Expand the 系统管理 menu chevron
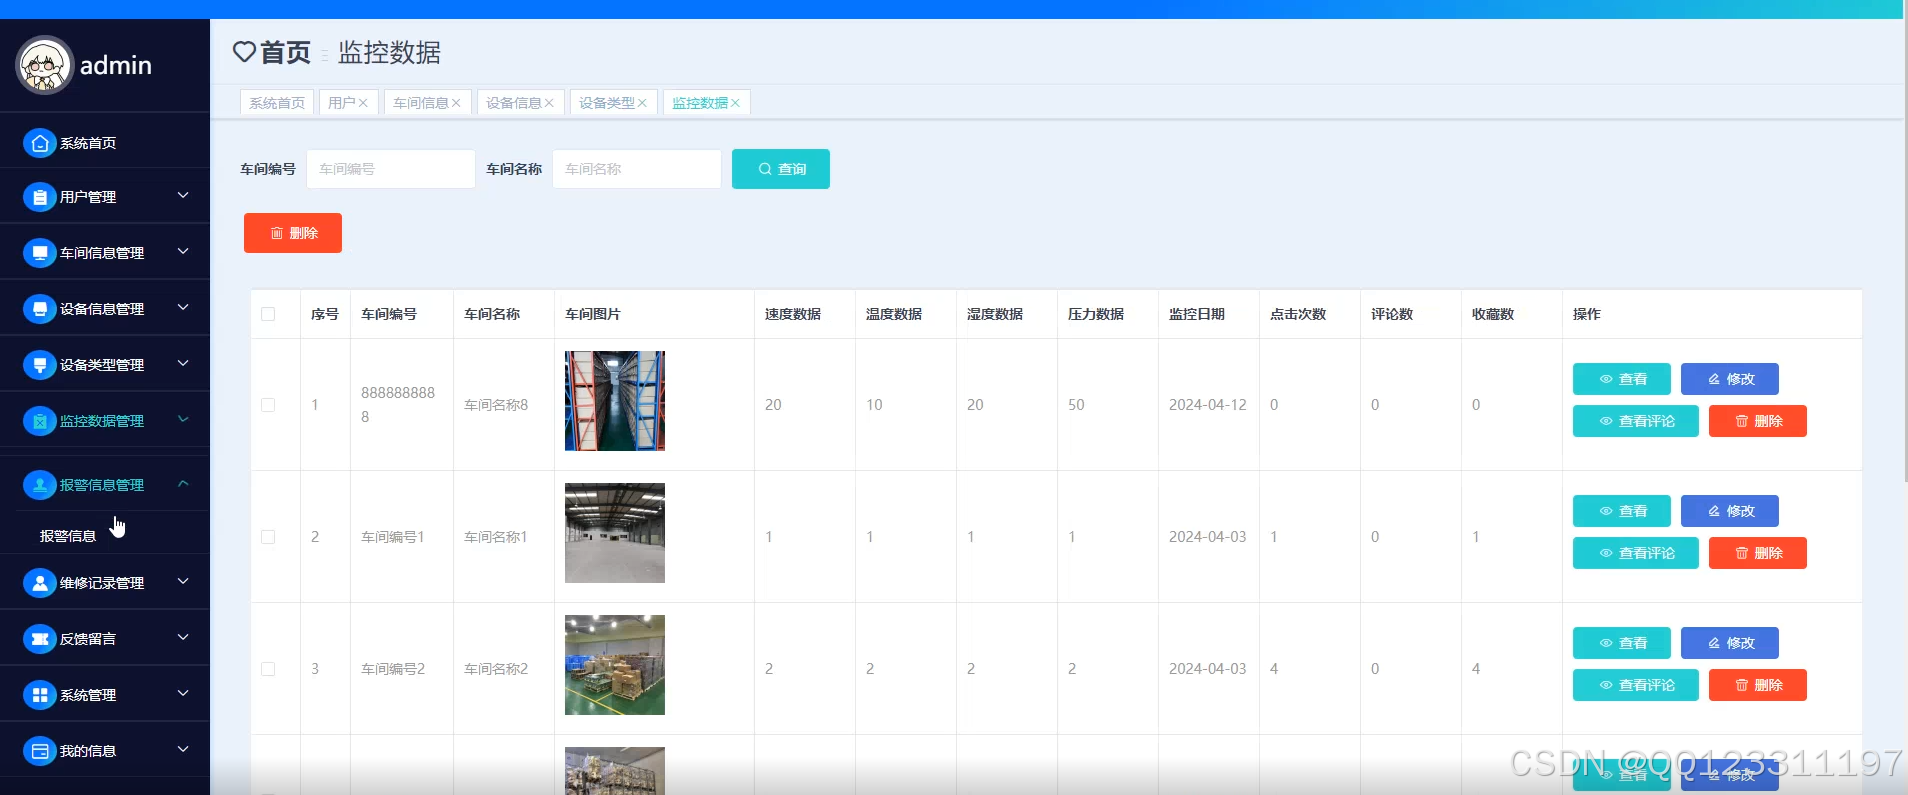The width and height of the screenshot is (1908, 795). tap(183, 693)
